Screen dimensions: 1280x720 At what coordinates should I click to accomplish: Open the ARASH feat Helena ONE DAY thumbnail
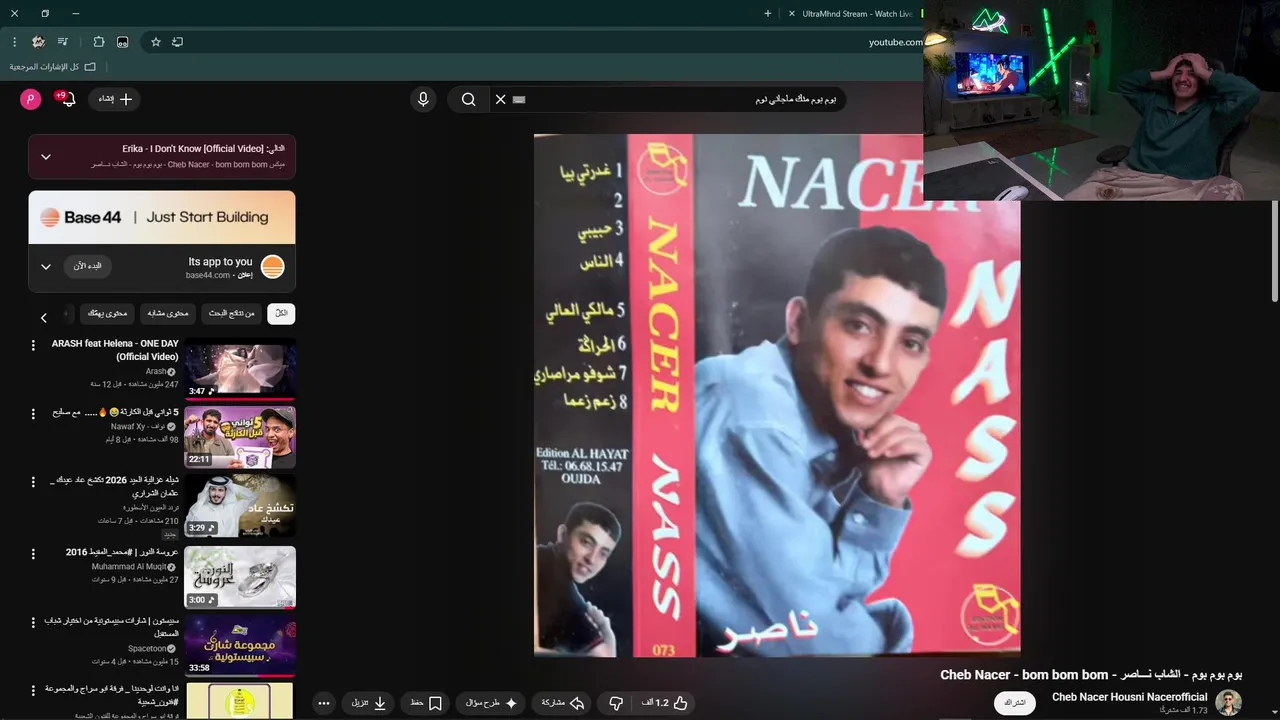point(240,370)
